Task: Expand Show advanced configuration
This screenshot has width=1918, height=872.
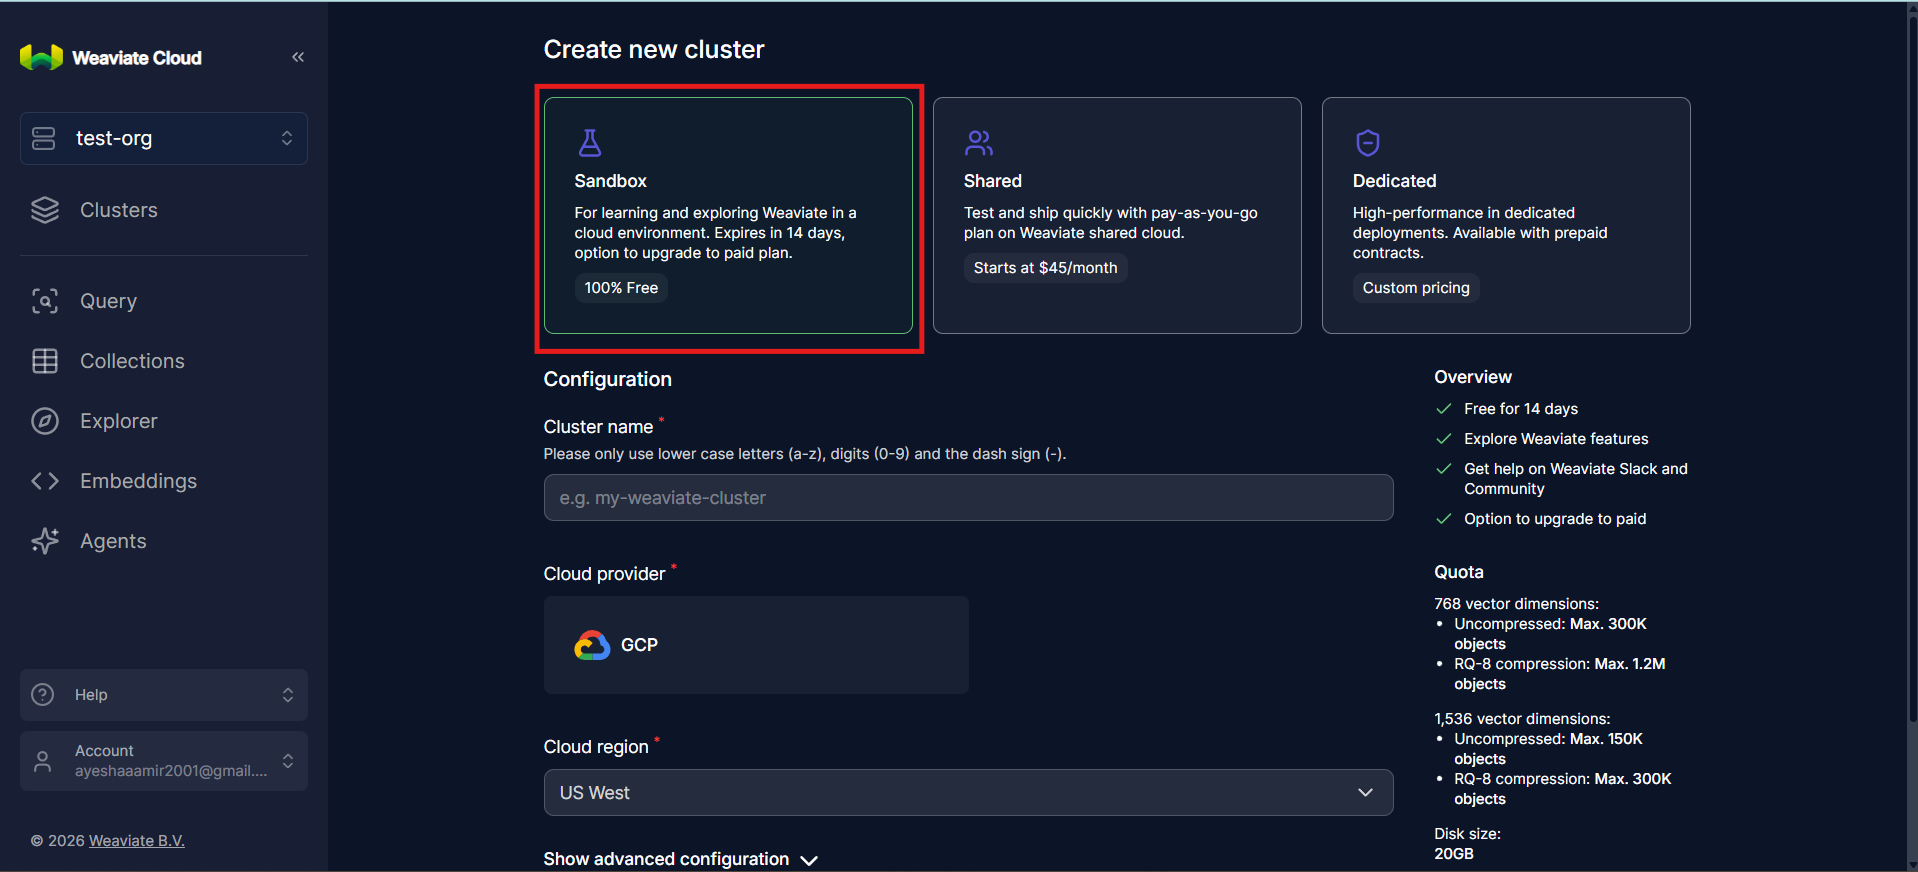Action: click(x=680, y=859)
